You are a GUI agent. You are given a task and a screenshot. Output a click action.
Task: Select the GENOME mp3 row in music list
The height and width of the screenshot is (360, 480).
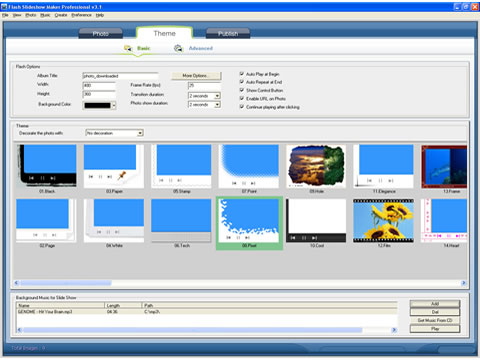[x=207, y=312]
